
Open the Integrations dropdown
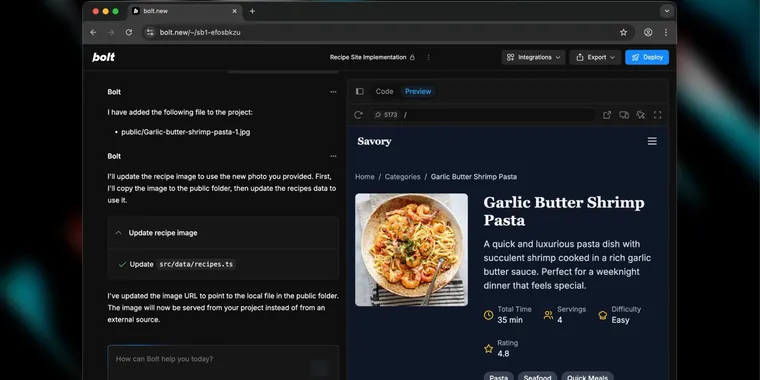[x=533, y=57]
